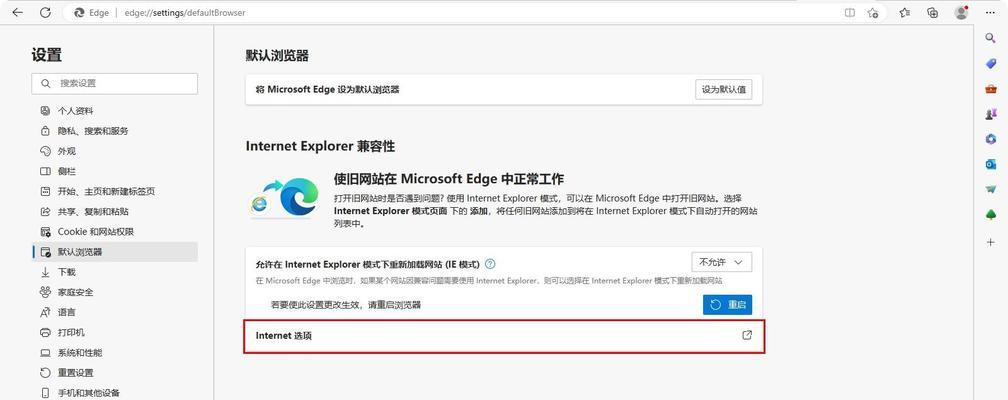
Task: Click 若要使此设置更改生效，请重启浏览器 text
Action: click(x=346, y=305)
